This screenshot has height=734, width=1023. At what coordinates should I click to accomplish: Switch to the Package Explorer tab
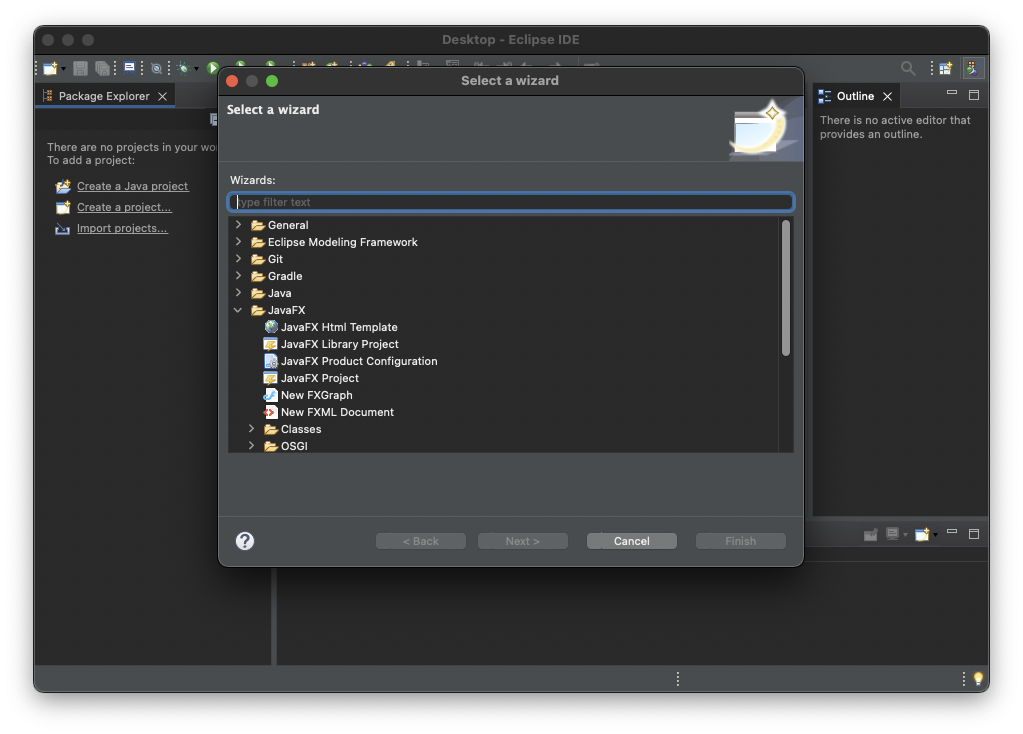[104, 96]
